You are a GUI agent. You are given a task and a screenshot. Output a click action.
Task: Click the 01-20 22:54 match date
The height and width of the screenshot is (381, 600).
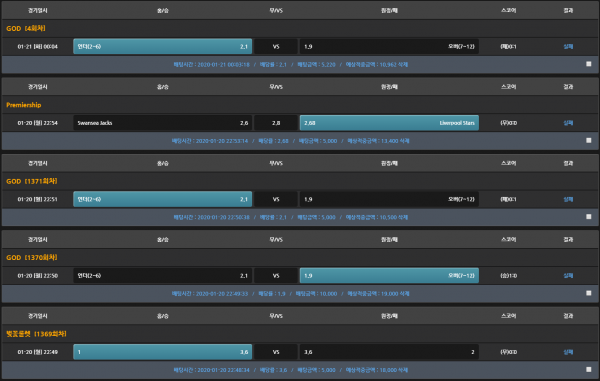tap(38, 123)
